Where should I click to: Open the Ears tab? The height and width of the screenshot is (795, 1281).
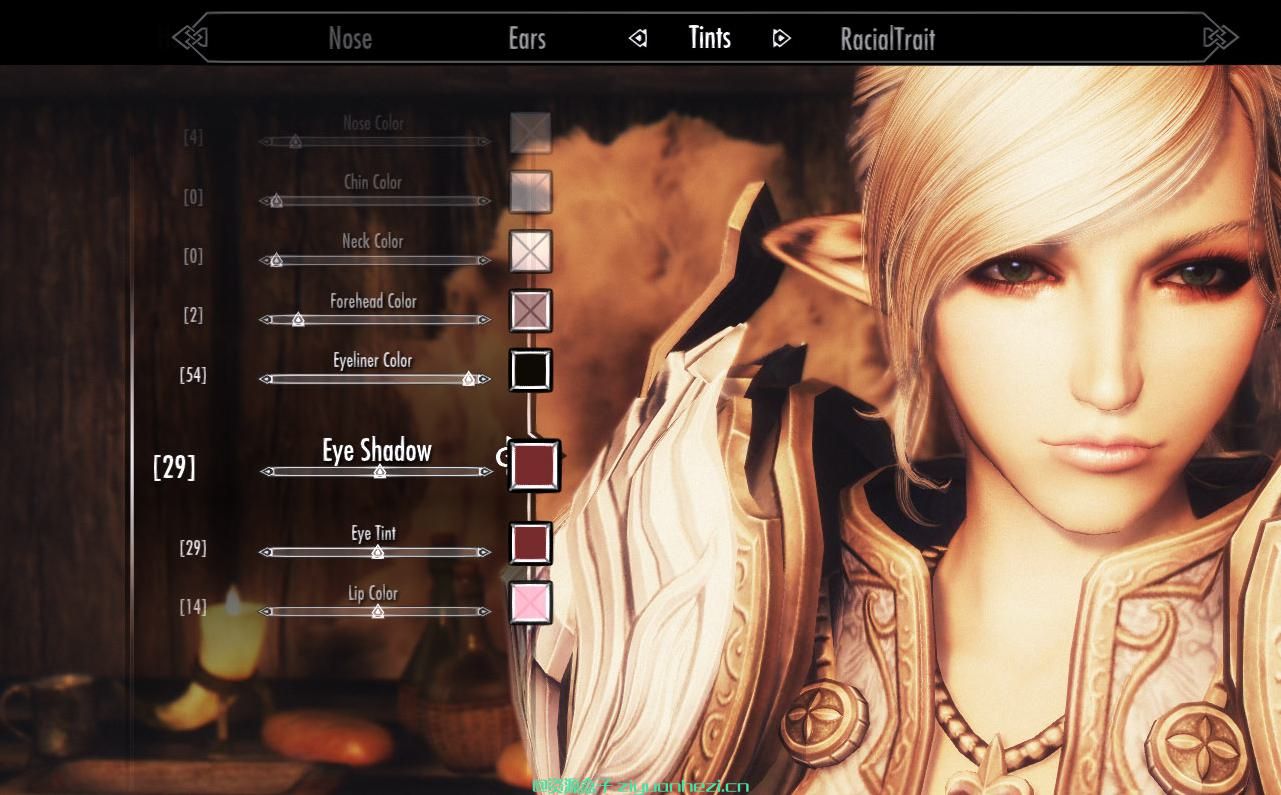(x=527, y=39)
